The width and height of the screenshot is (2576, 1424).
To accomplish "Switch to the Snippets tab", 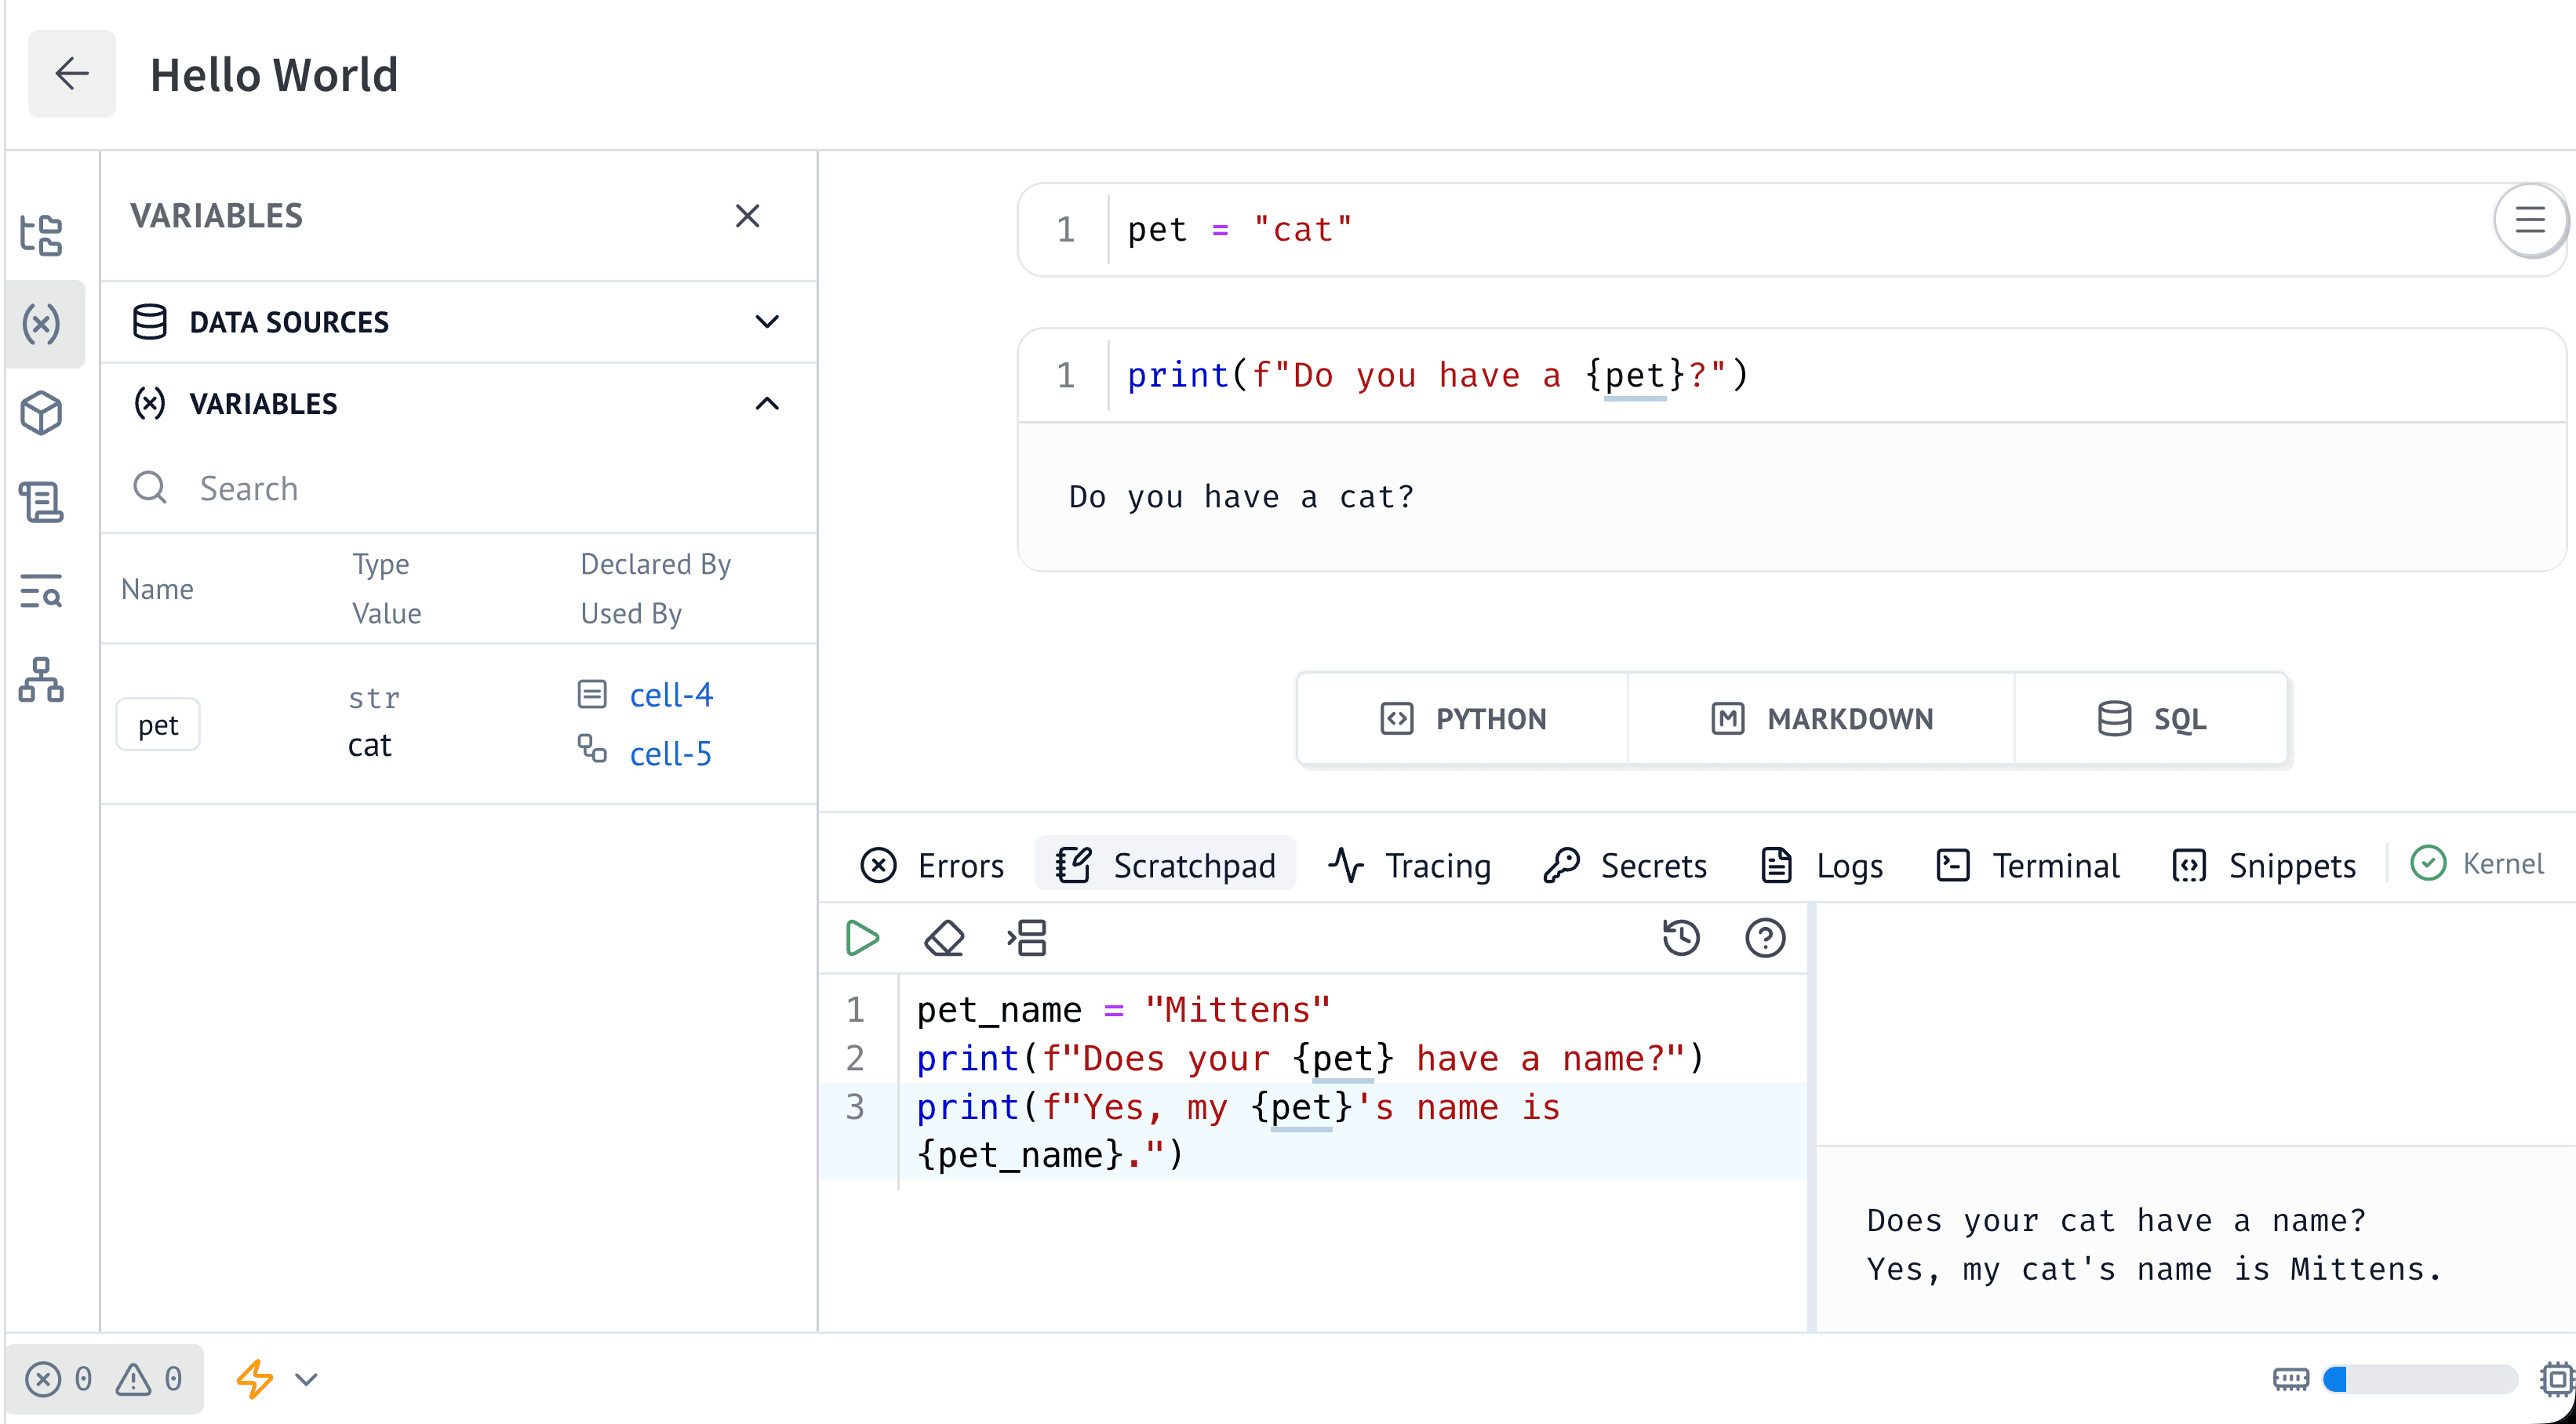I will (x=2264, y=865).
